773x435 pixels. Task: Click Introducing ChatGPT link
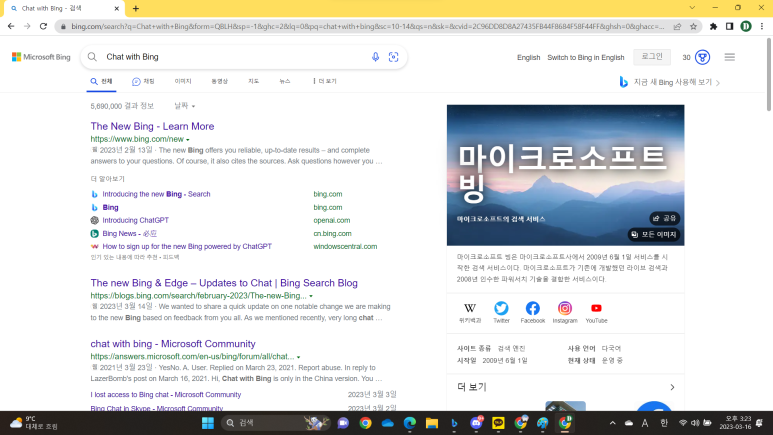136,220
